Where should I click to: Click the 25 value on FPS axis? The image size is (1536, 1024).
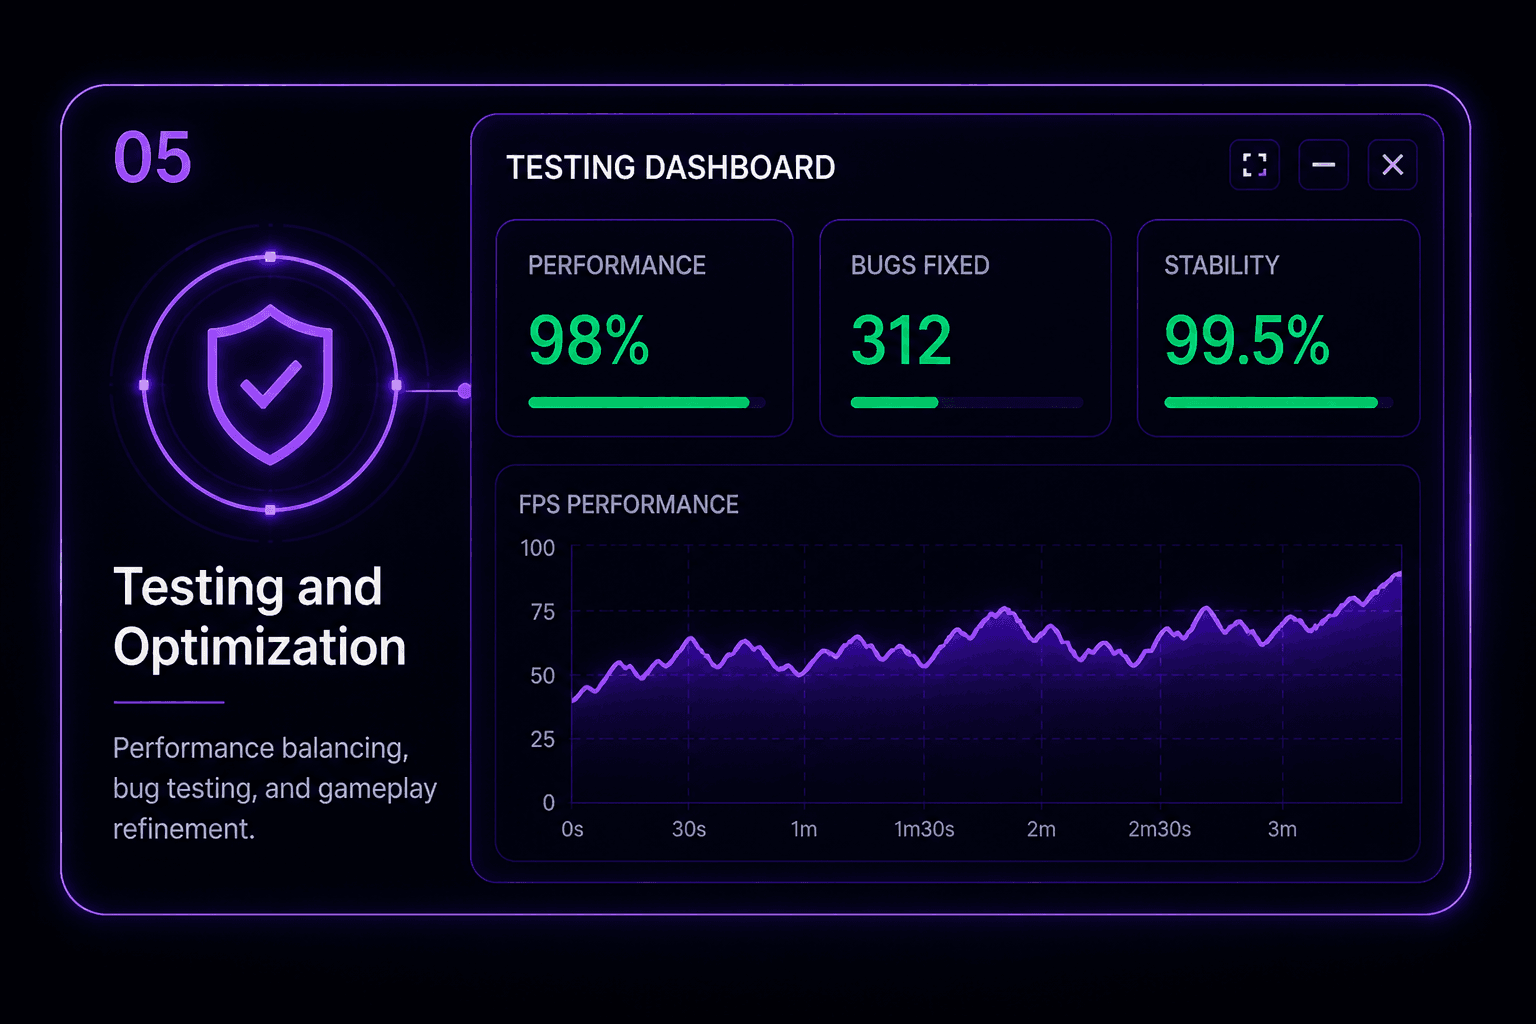point(542,739)
